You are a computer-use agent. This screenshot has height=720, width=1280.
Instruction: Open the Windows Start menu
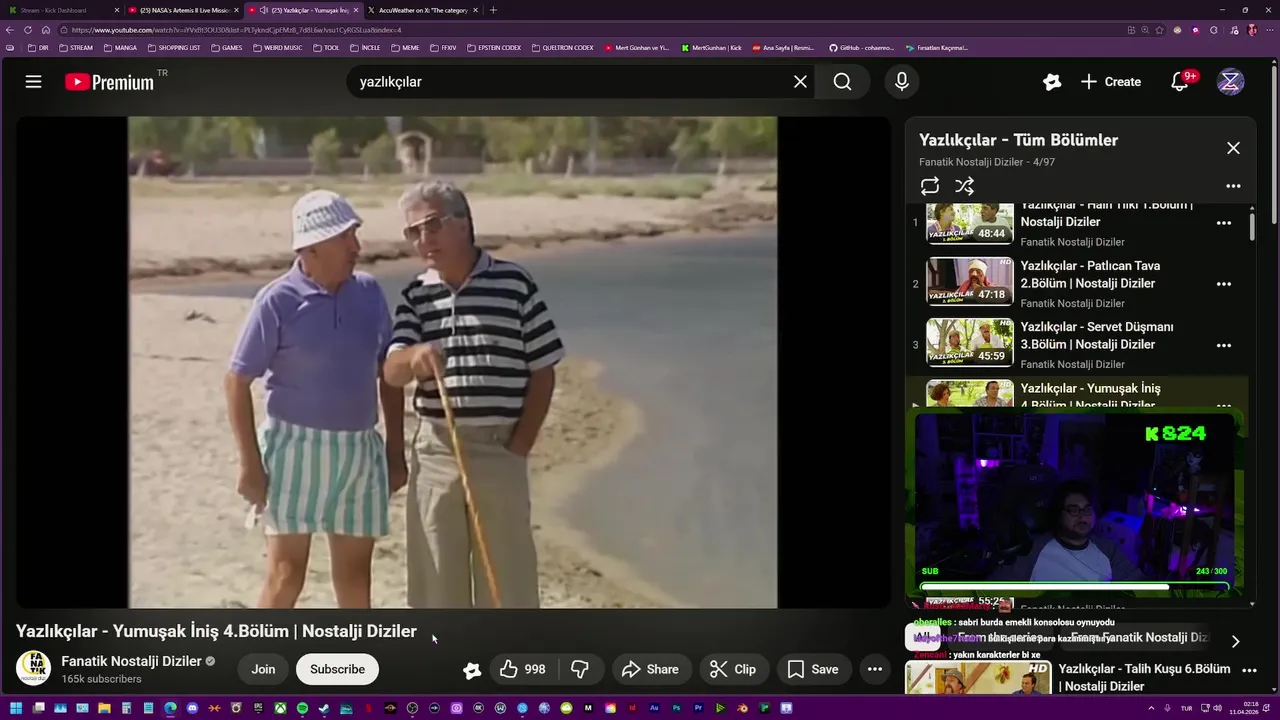pos(15,708)
